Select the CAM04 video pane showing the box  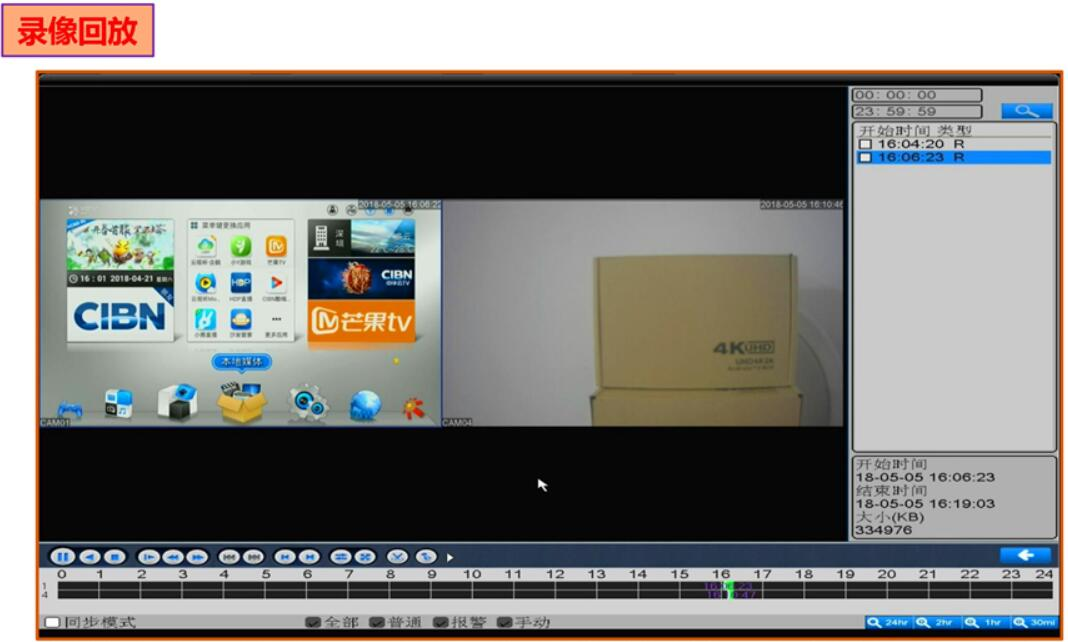tap(642, 313)
